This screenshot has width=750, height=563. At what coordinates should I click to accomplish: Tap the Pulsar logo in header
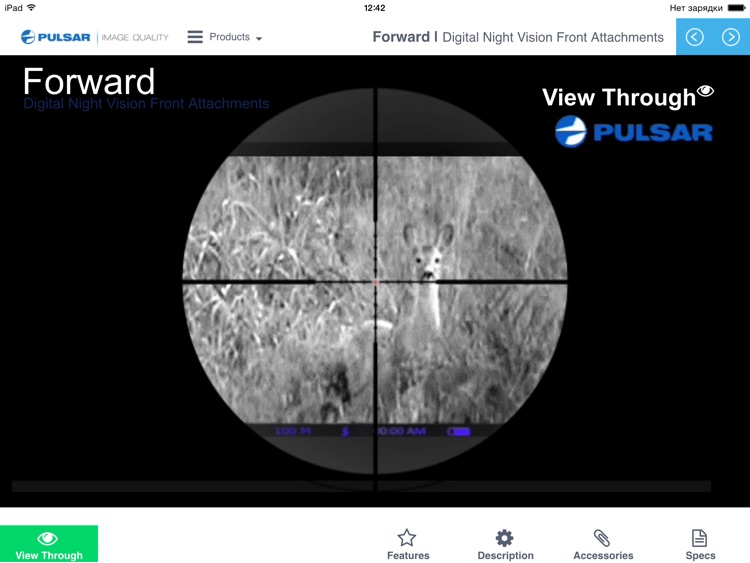click(55, 37)
